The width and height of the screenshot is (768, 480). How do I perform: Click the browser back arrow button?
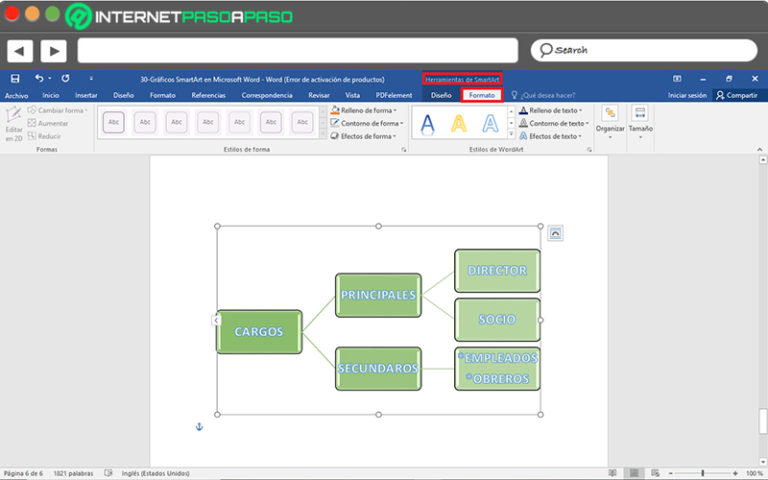(x=20, y=50)
